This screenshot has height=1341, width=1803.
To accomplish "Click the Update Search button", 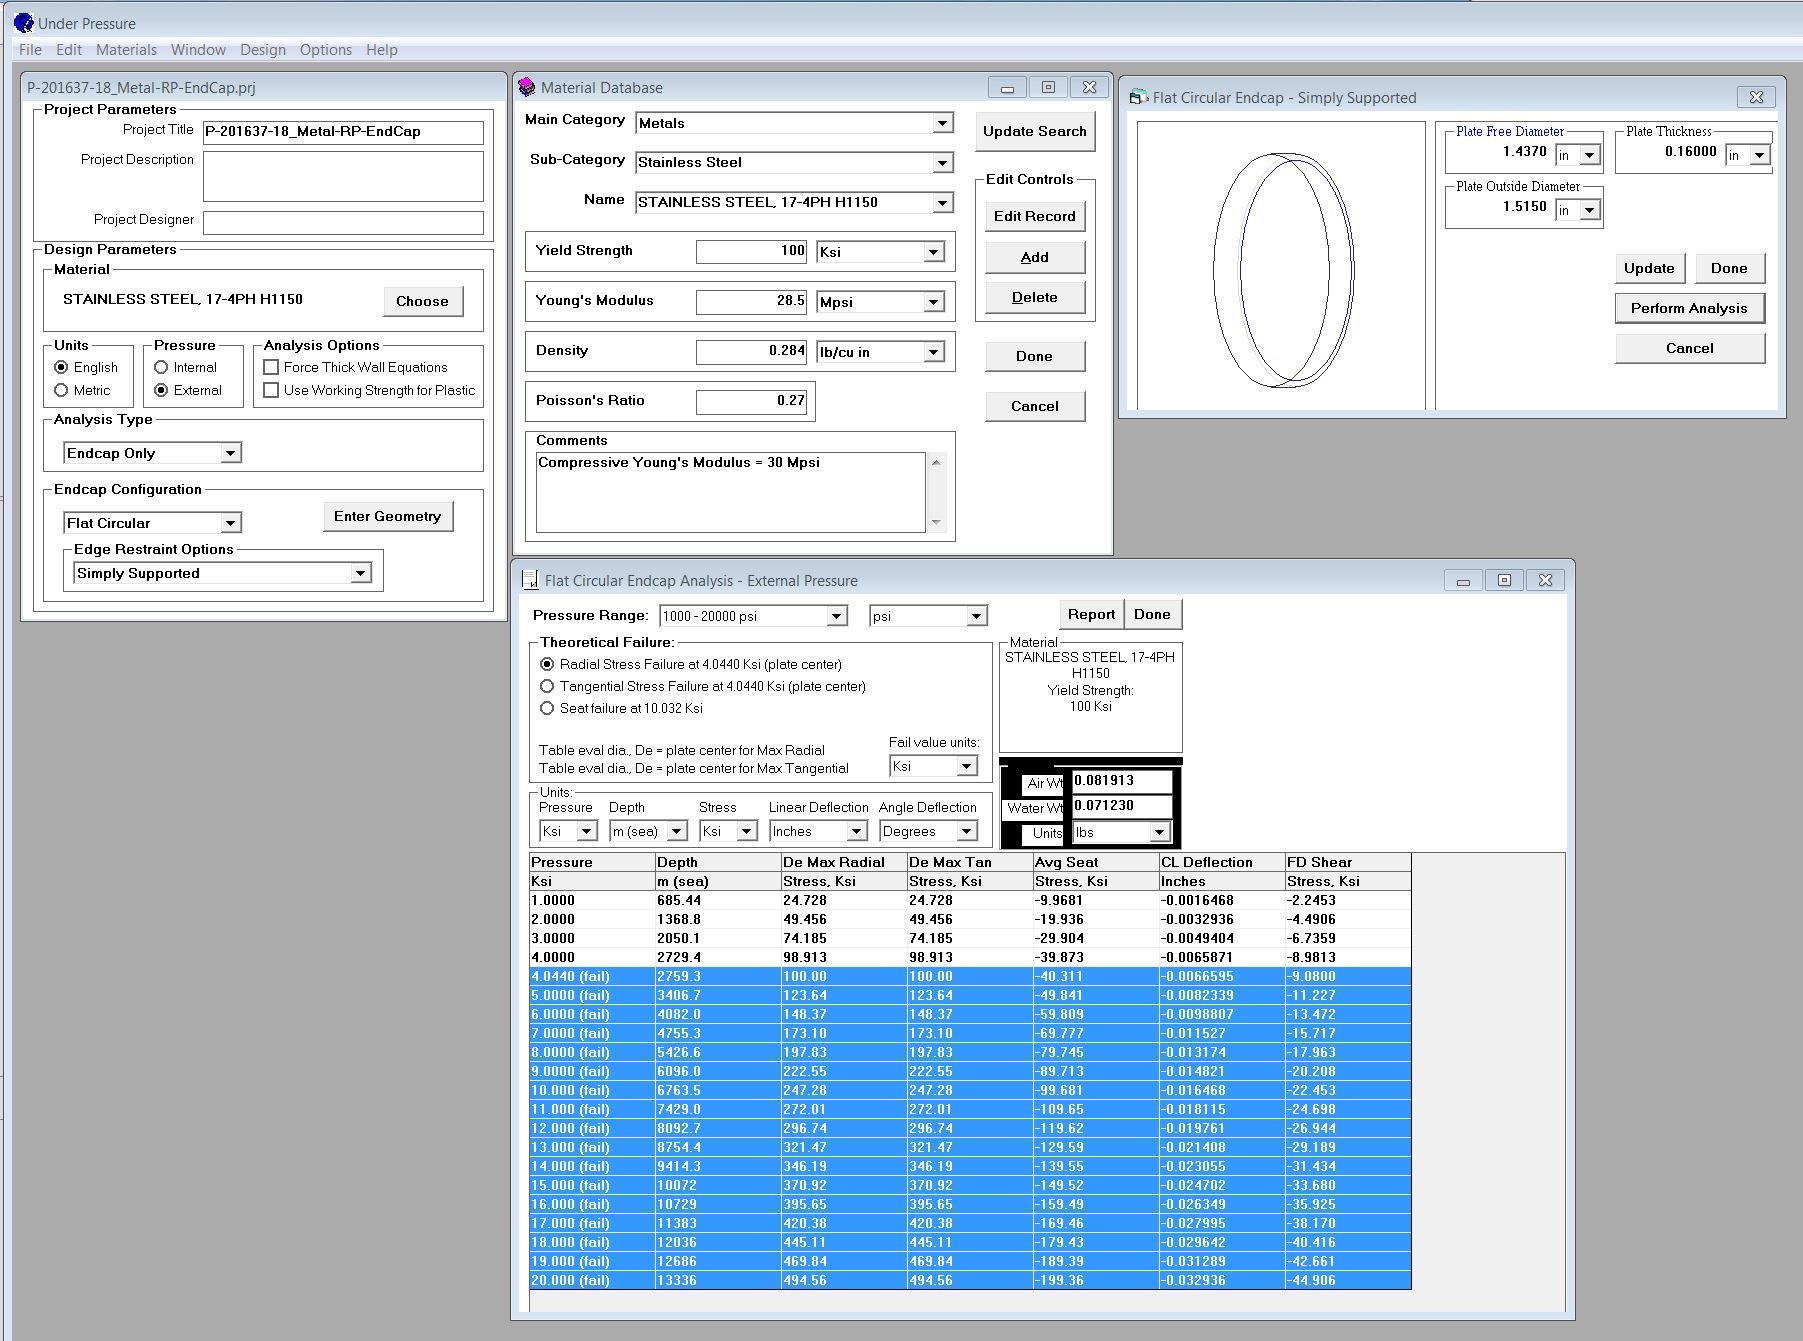I will pos(1034,131).
